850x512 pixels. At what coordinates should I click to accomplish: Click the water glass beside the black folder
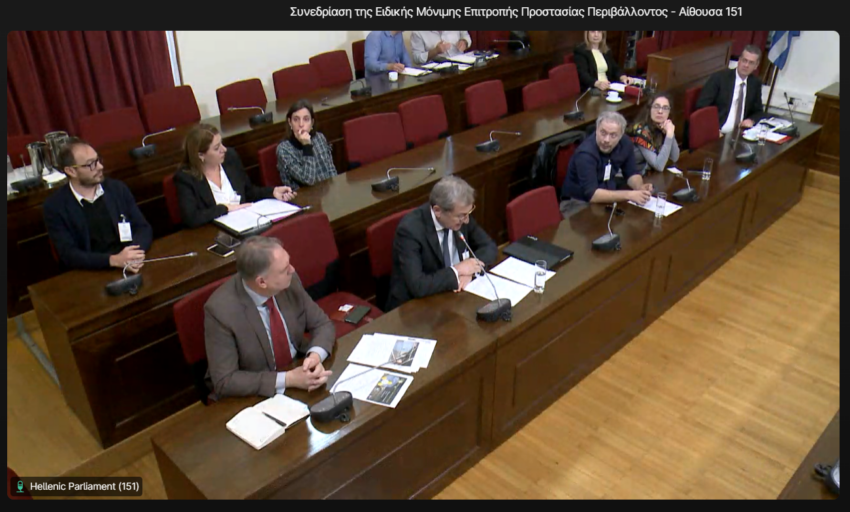click(x=540, y=276)
